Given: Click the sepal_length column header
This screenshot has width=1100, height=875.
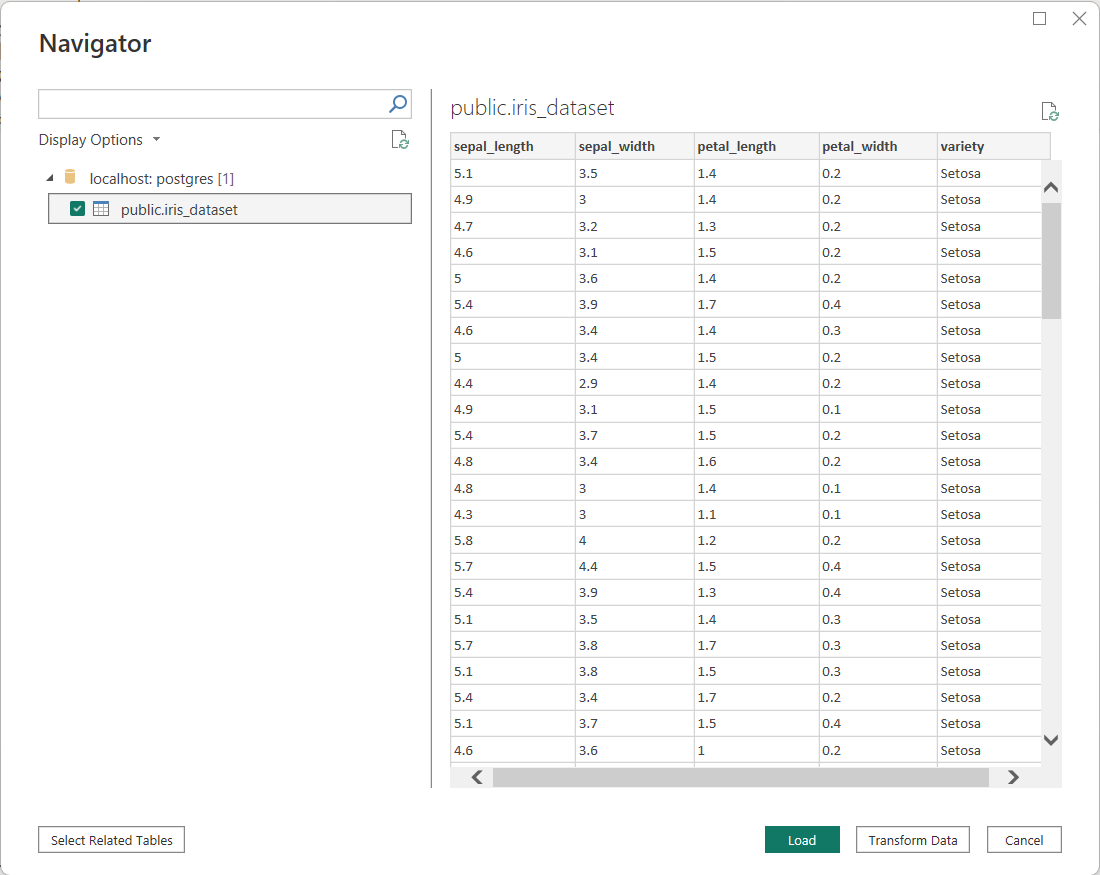Looking at the screenshot, I should tap(494, 146).
